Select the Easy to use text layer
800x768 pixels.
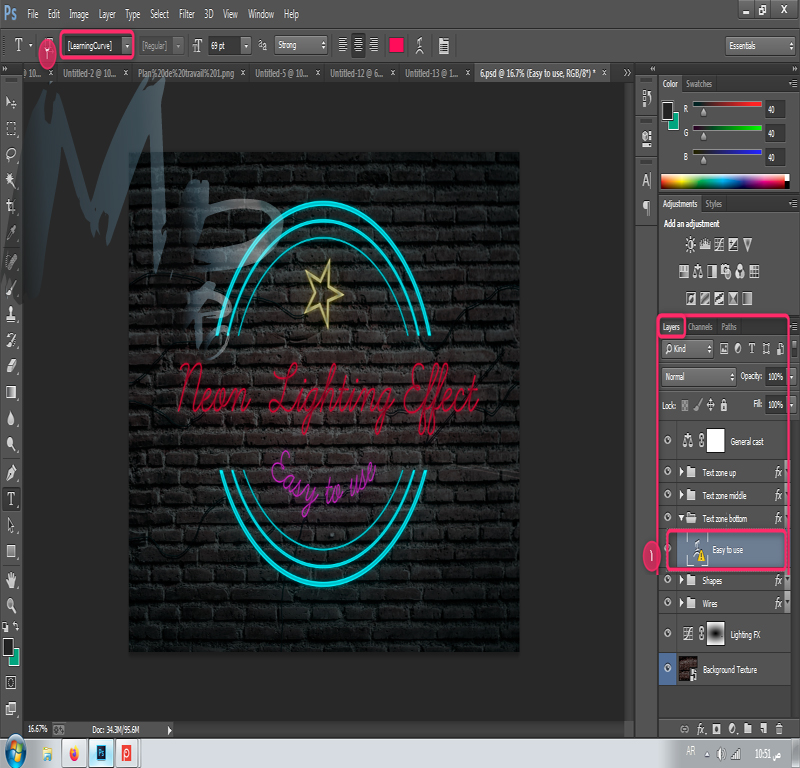coord(726,550)
